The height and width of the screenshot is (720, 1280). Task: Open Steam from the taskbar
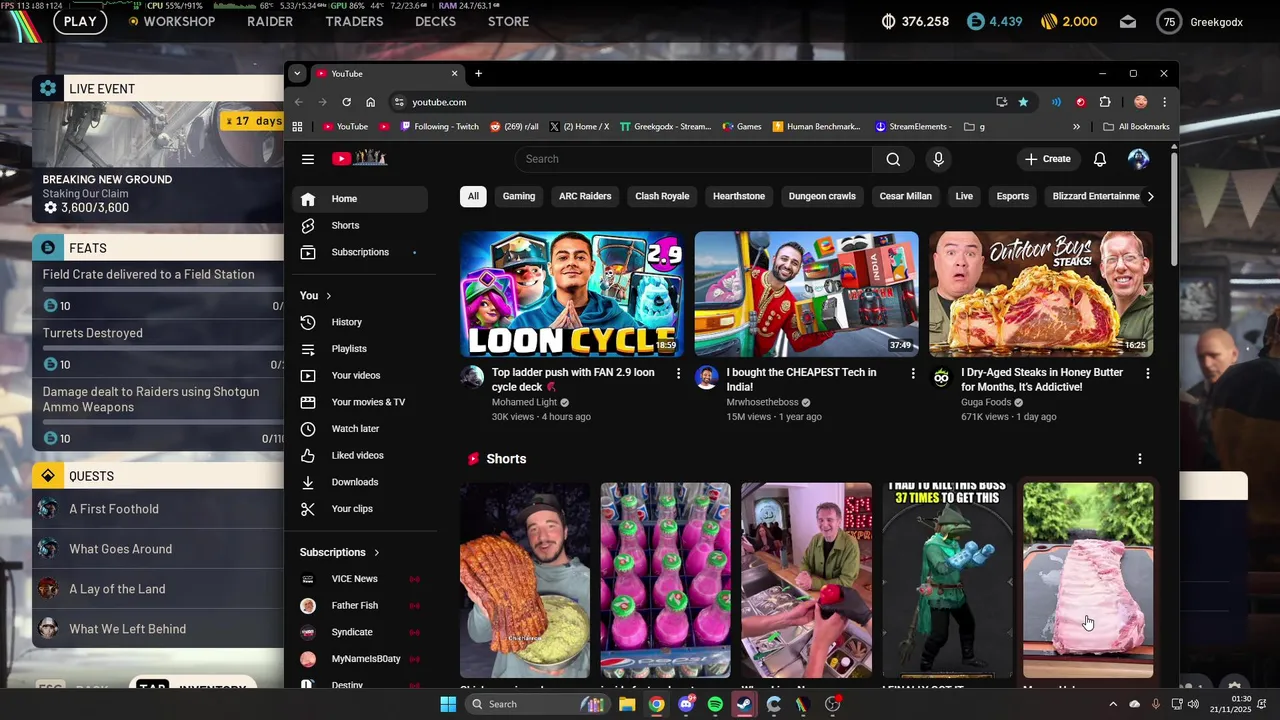pos(744,704)
